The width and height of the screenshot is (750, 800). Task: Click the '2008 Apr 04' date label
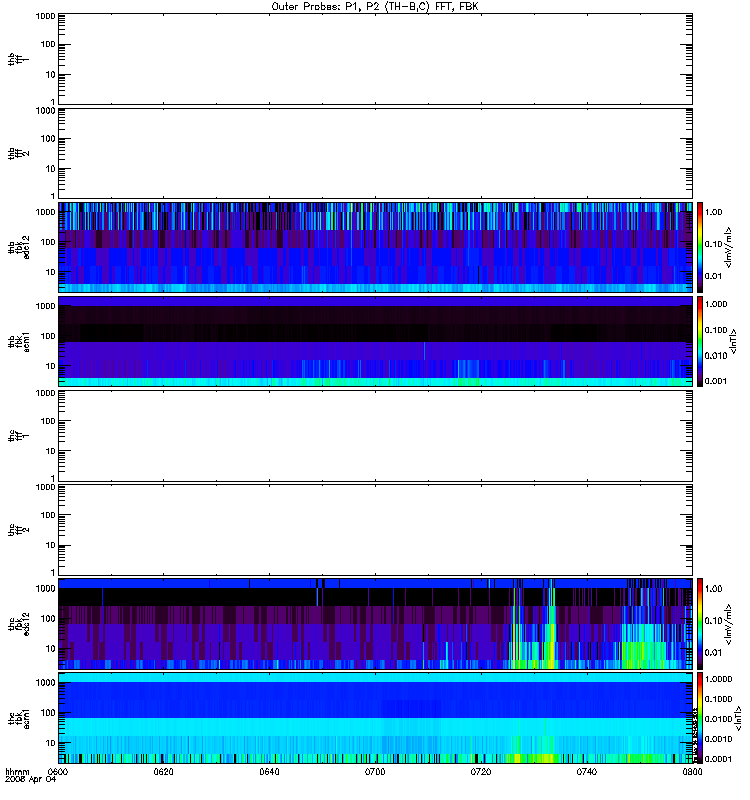pos(31,780)
